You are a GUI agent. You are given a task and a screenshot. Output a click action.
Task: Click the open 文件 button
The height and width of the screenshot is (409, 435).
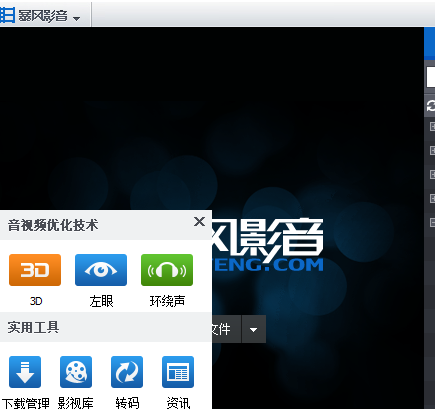click(x=226, y=329)
